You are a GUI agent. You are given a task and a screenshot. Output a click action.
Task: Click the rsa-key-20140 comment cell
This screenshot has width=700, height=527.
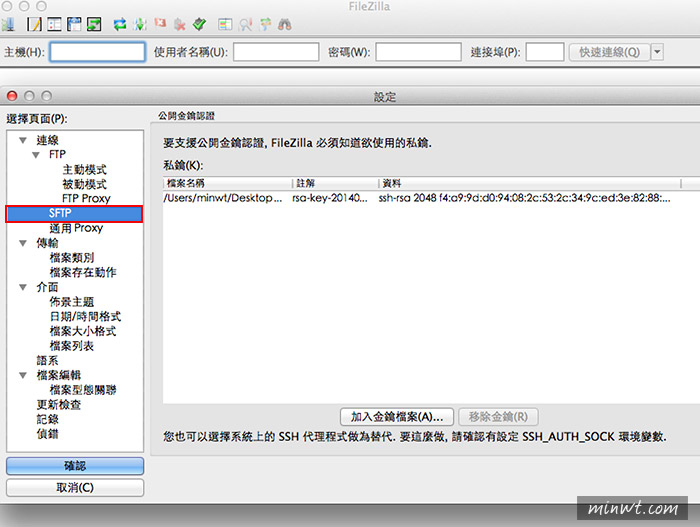pos(330,198)
